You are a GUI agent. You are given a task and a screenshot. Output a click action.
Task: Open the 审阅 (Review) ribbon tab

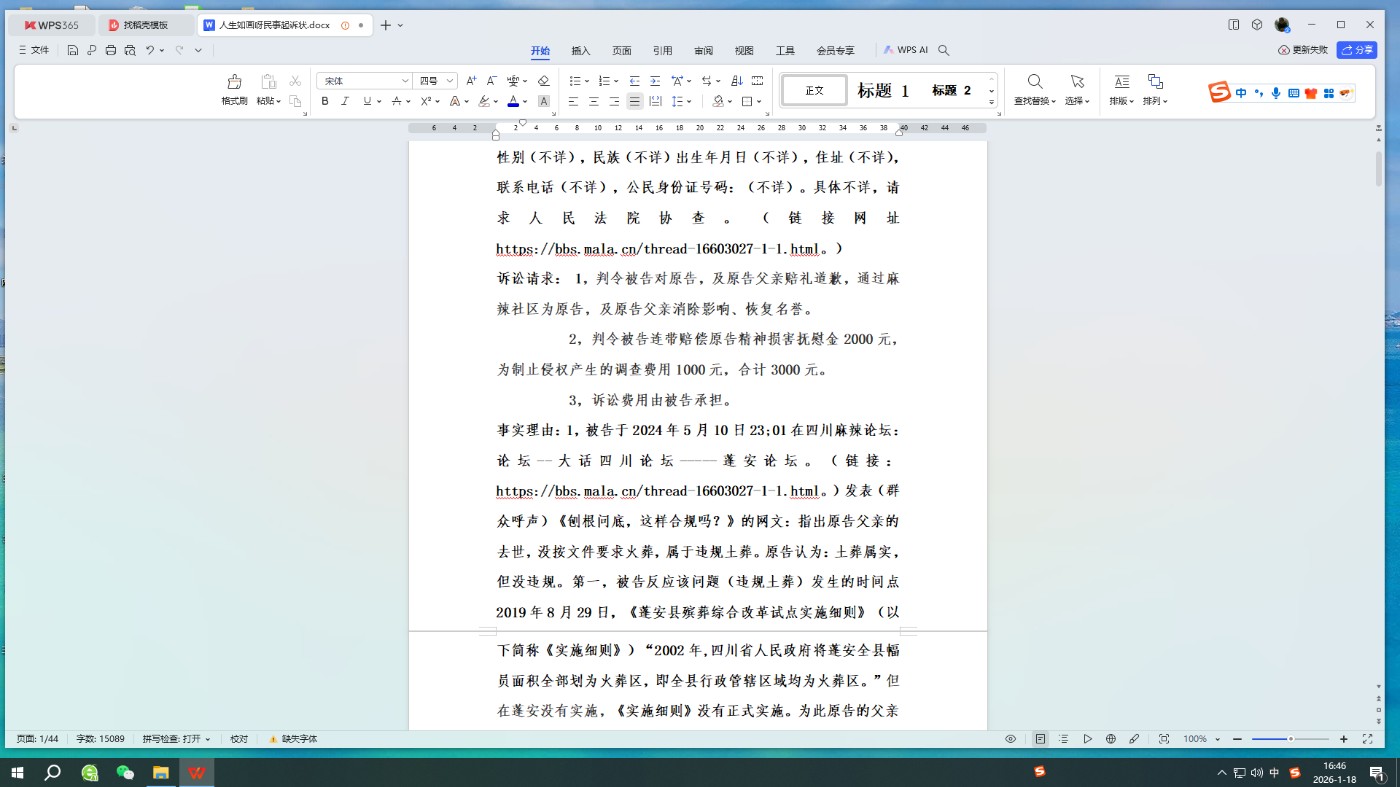pos(703,51)
